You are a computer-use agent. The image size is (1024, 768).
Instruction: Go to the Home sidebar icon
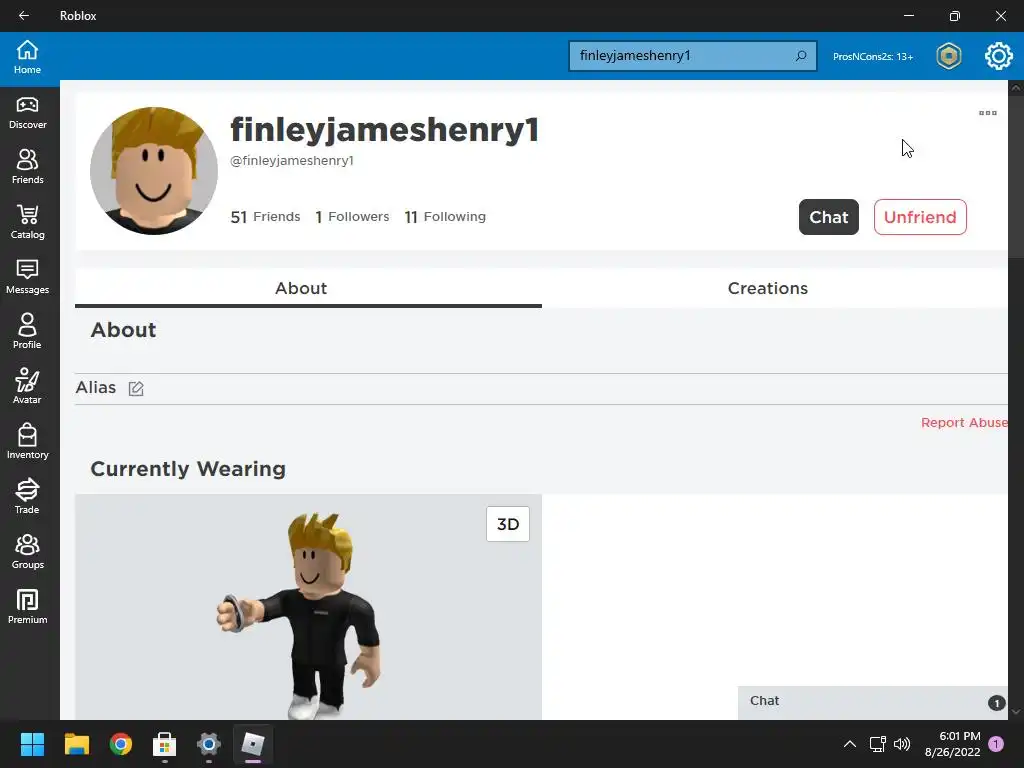27,57
